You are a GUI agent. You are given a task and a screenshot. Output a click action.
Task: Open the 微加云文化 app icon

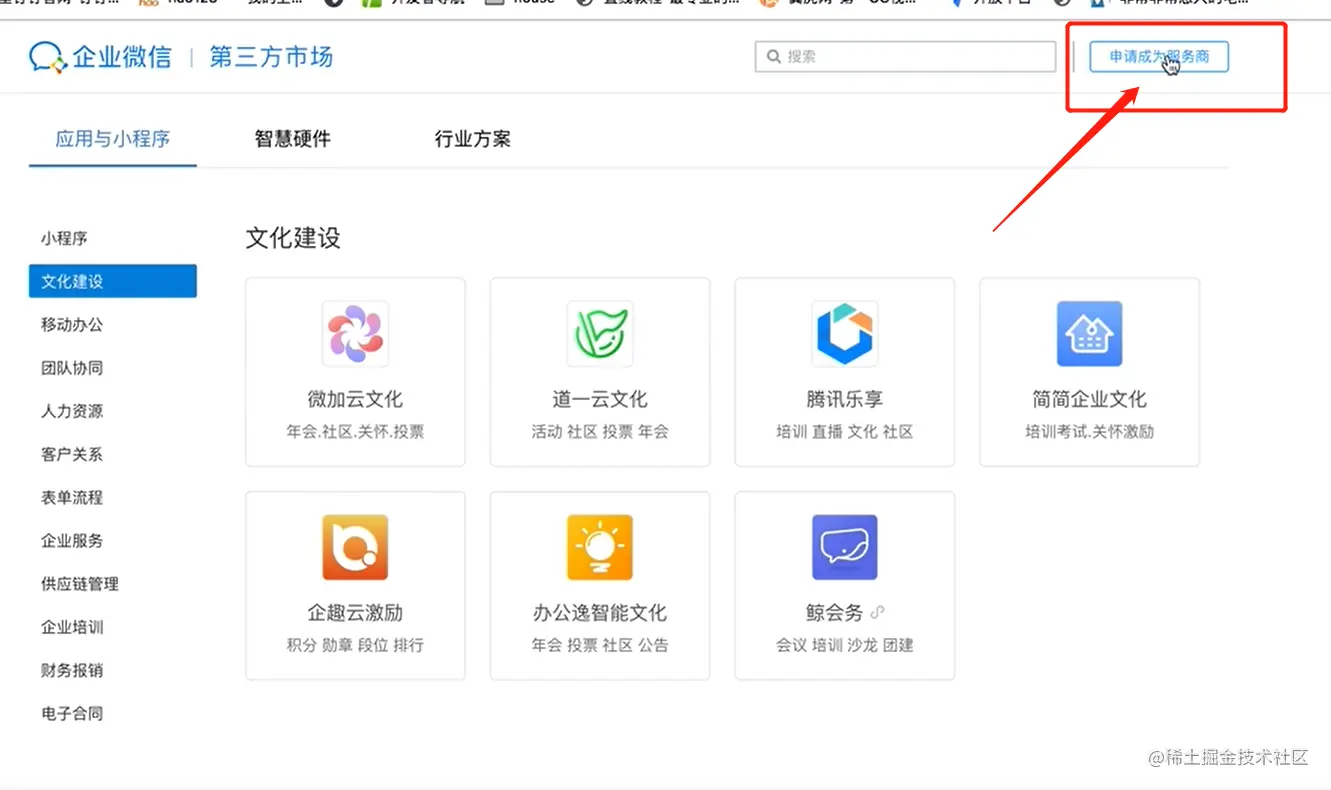tap(355, 334)
